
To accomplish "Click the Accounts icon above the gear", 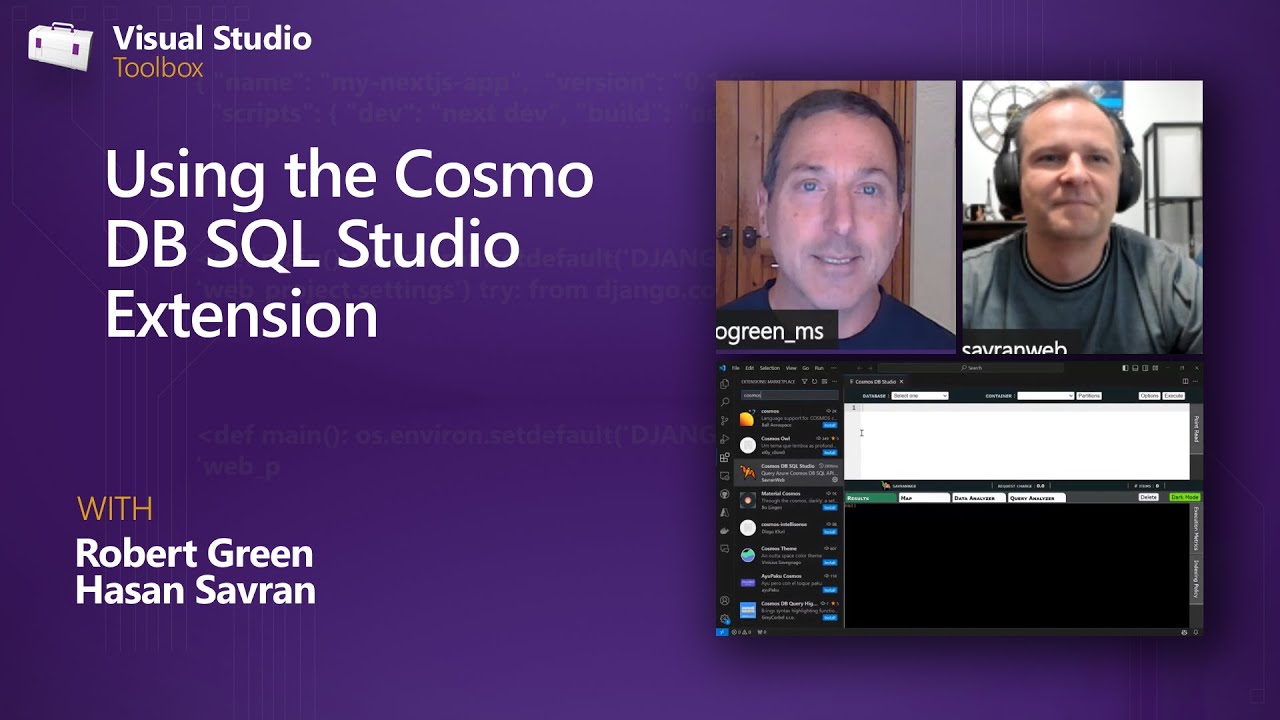I will 724,600.
